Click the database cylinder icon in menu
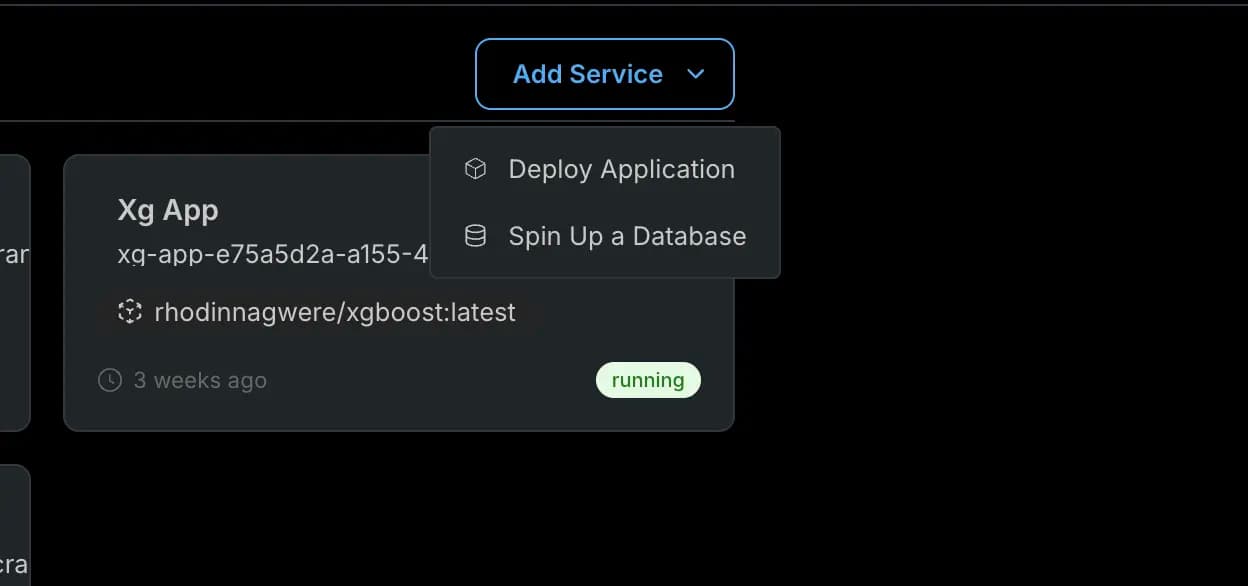The width and height of the screenshot is (1248, 586). pos(476,236)
